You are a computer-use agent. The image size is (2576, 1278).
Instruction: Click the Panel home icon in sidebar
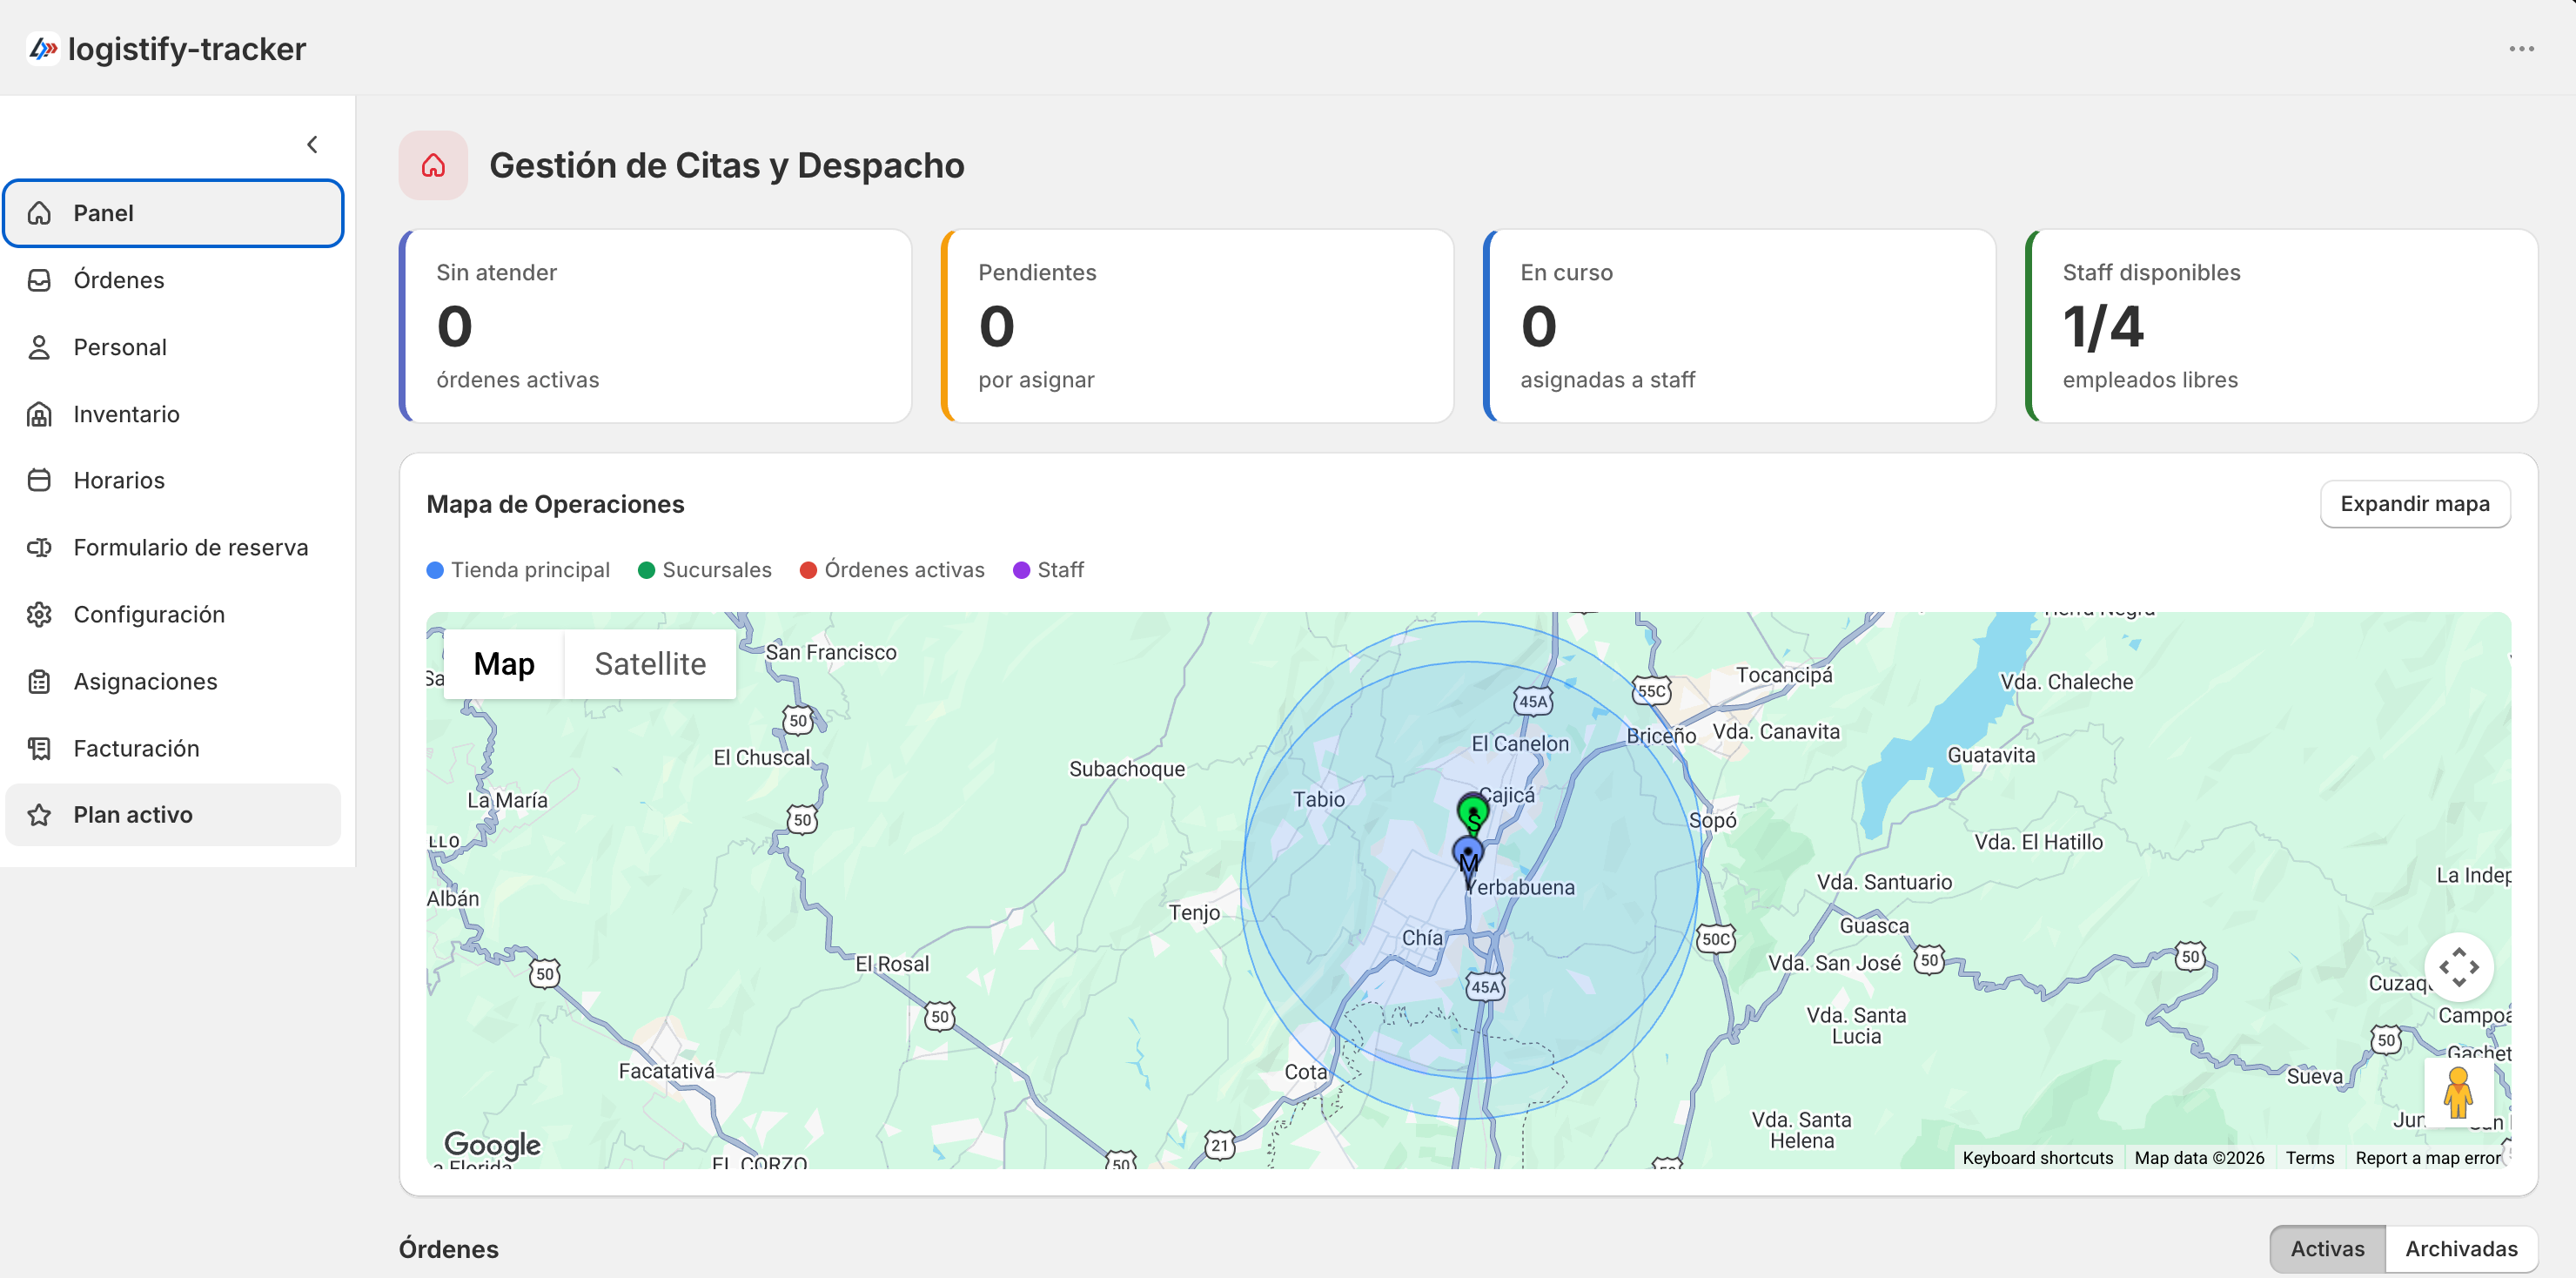tap(39, 213)
